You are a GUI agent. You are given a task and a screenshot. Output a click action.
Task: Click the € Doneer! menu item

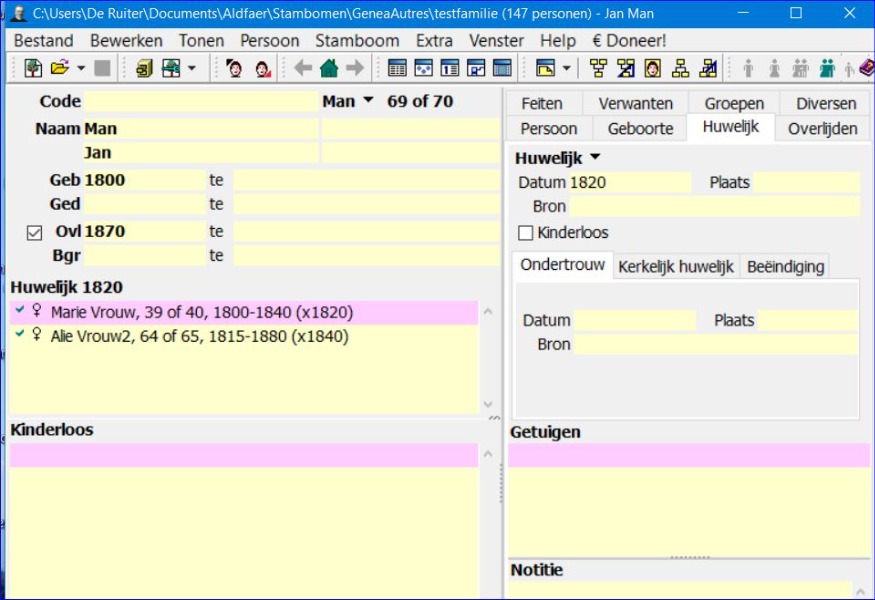pos(629,41)
